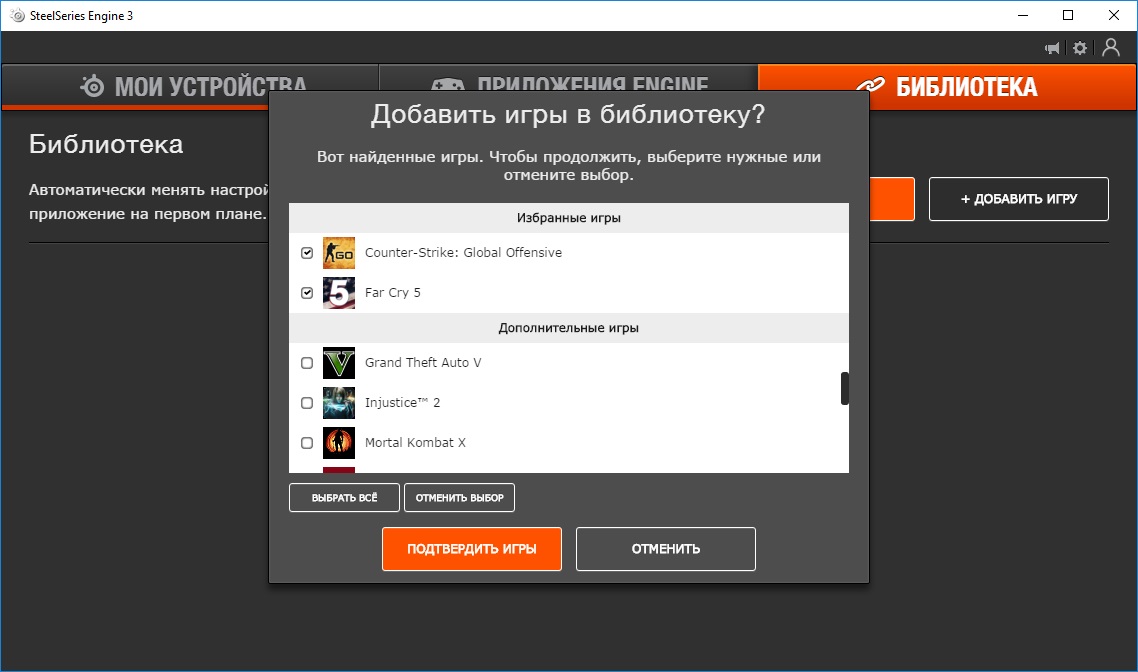Click the Избранные игры section header
The width and height of the screenshot is (1138, 672).
coord(569,218)
